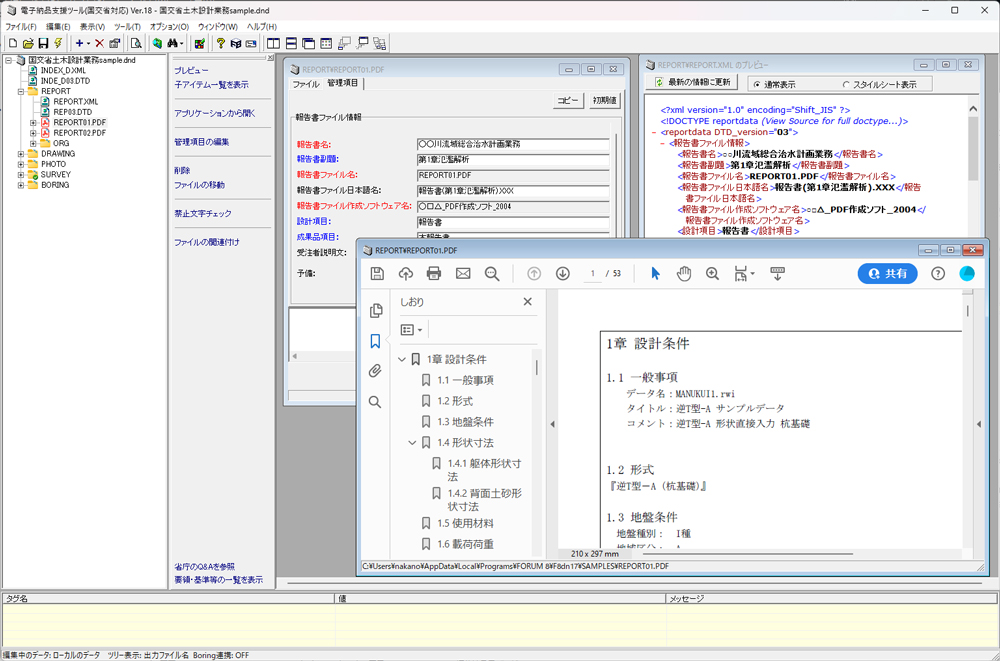Viewport: 1000px width, 661px height.
Task: Expand the PHOTO folder node
Action: point(21,164)
